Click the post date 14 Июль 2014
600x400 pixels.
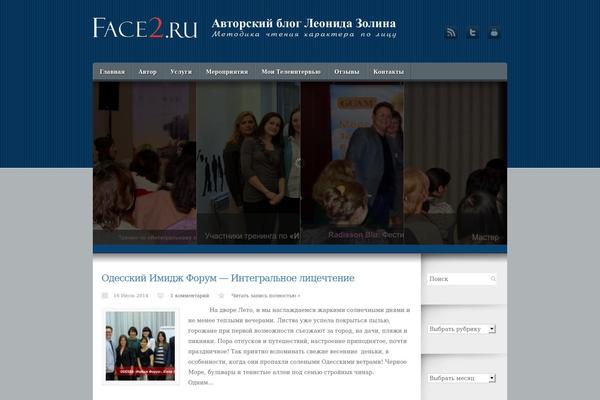[130, 296]
